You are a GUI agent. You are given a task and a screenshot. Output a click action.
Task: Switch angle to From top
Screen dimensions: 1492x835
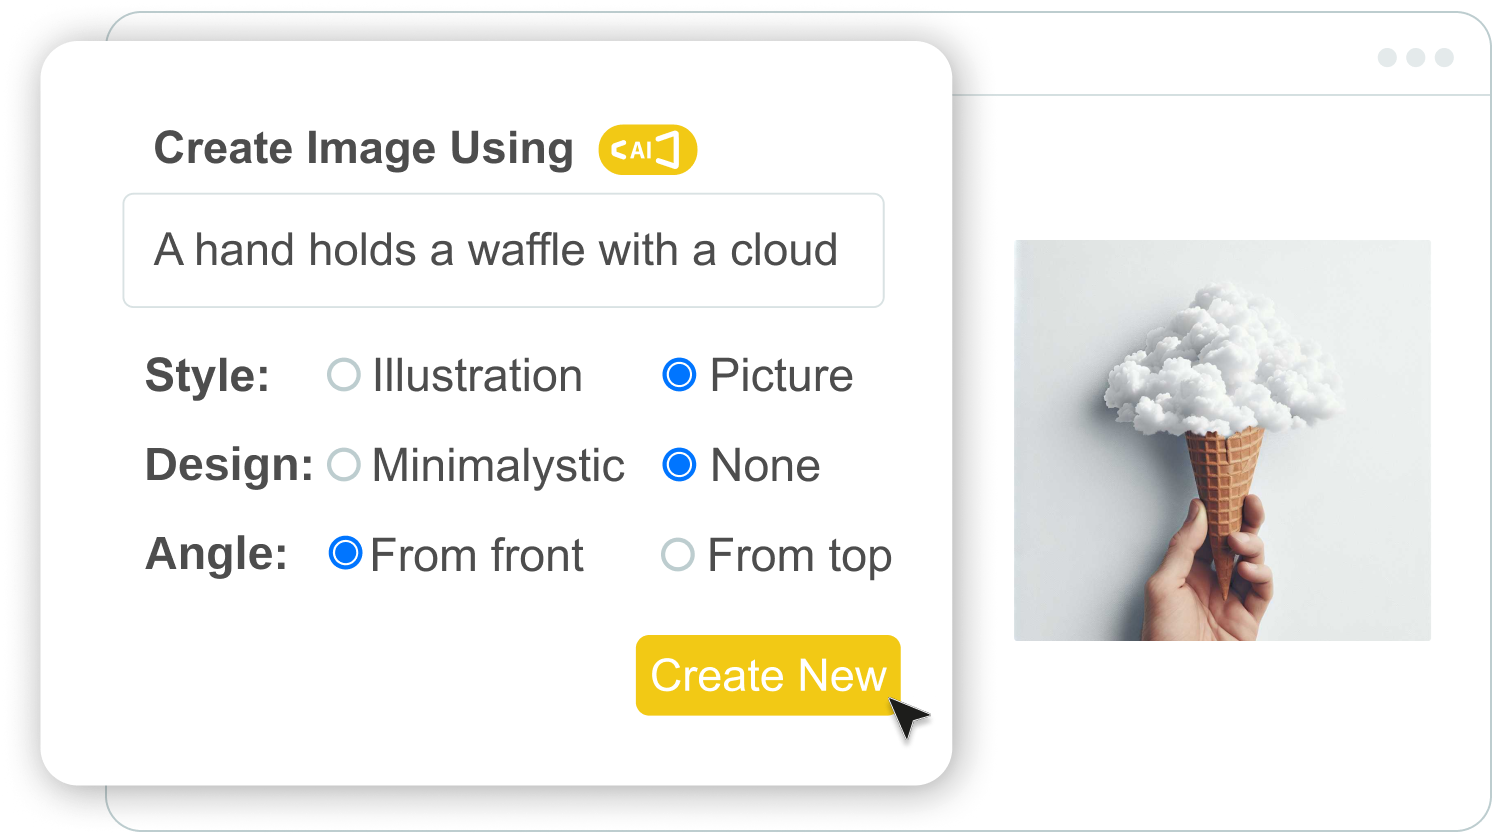click(677, 554)
